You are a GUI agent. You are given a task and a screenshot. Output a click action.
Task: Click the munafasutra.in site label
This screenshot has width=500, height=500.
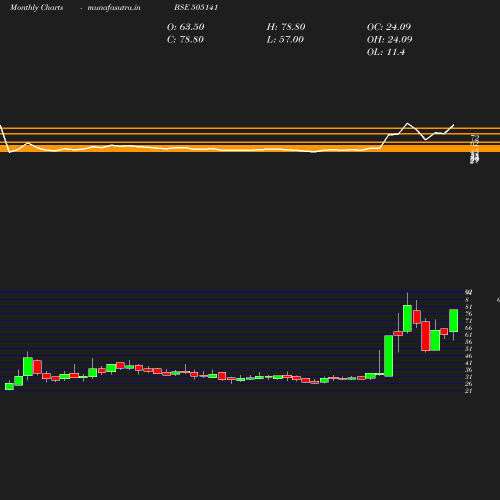114,7
